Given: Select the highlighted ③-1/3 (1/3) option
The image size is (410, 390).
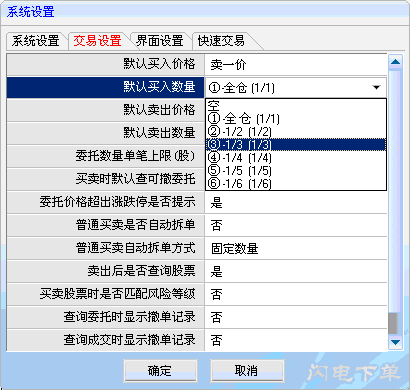Looking at the screenshot, I should [x=296, y=145].
